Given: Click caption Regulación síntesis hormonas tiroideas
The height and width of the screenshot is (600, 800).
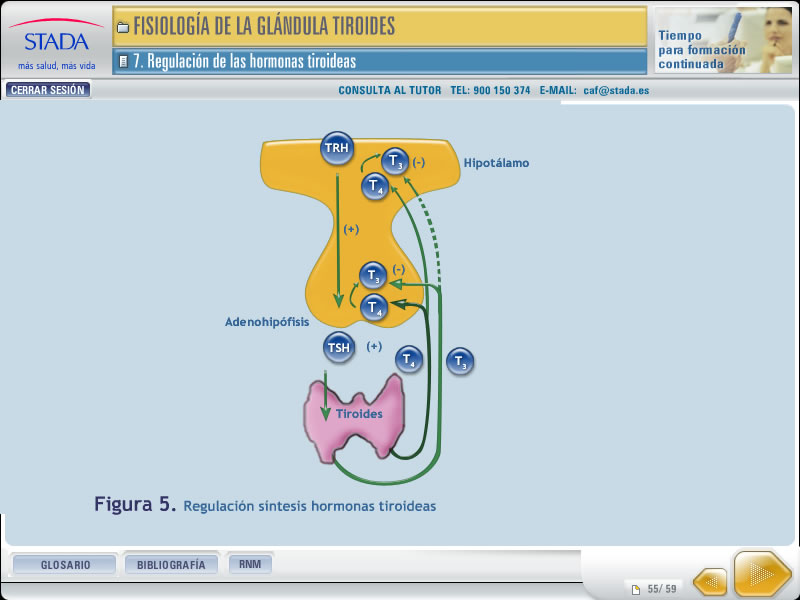Looking at the screenshot, I should [x=310, y=506].
